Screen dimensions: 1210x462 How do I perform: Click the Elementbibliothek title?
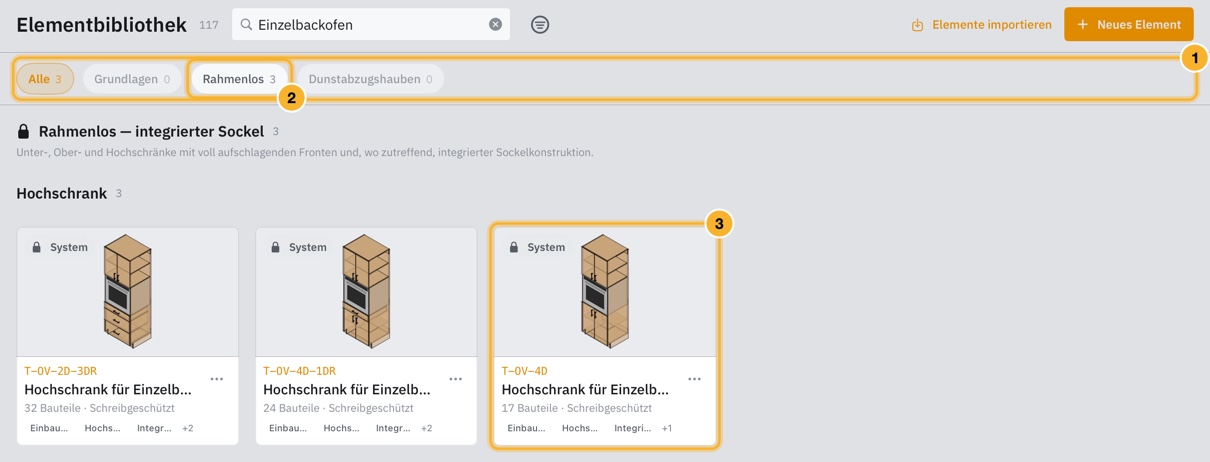pos(101,25)
